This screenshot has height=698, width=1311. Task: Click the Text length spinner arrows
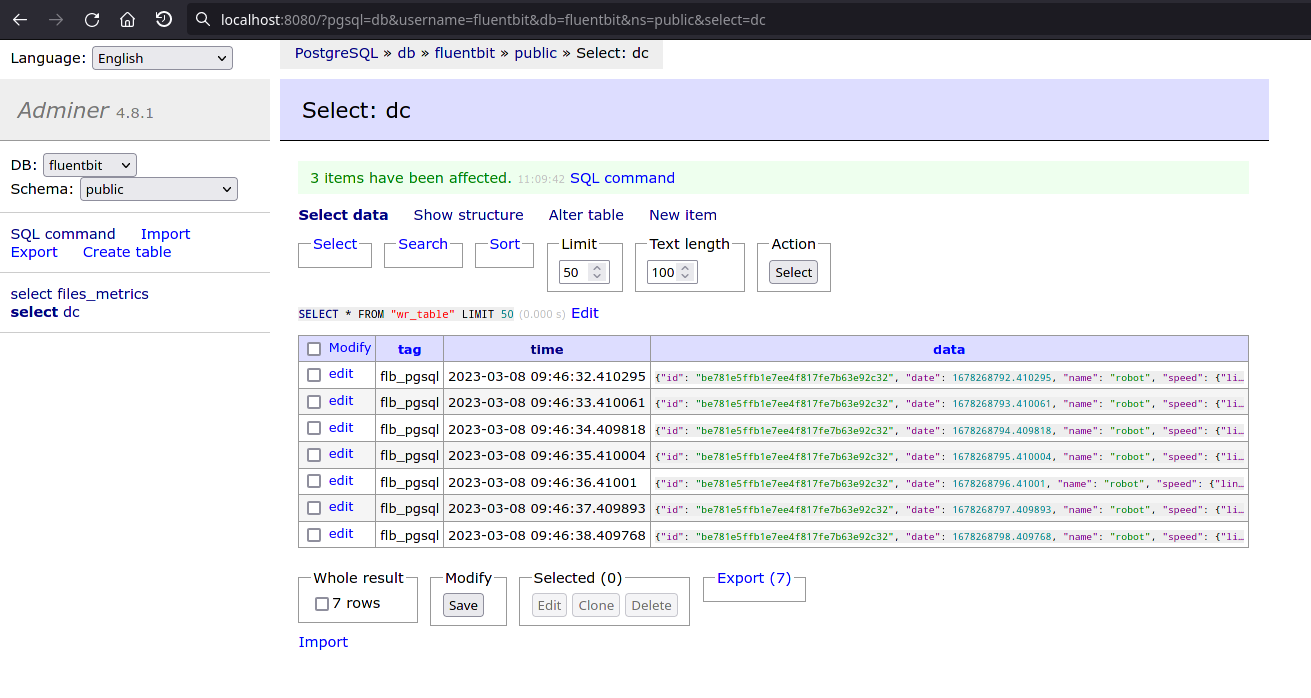[687, 272]
